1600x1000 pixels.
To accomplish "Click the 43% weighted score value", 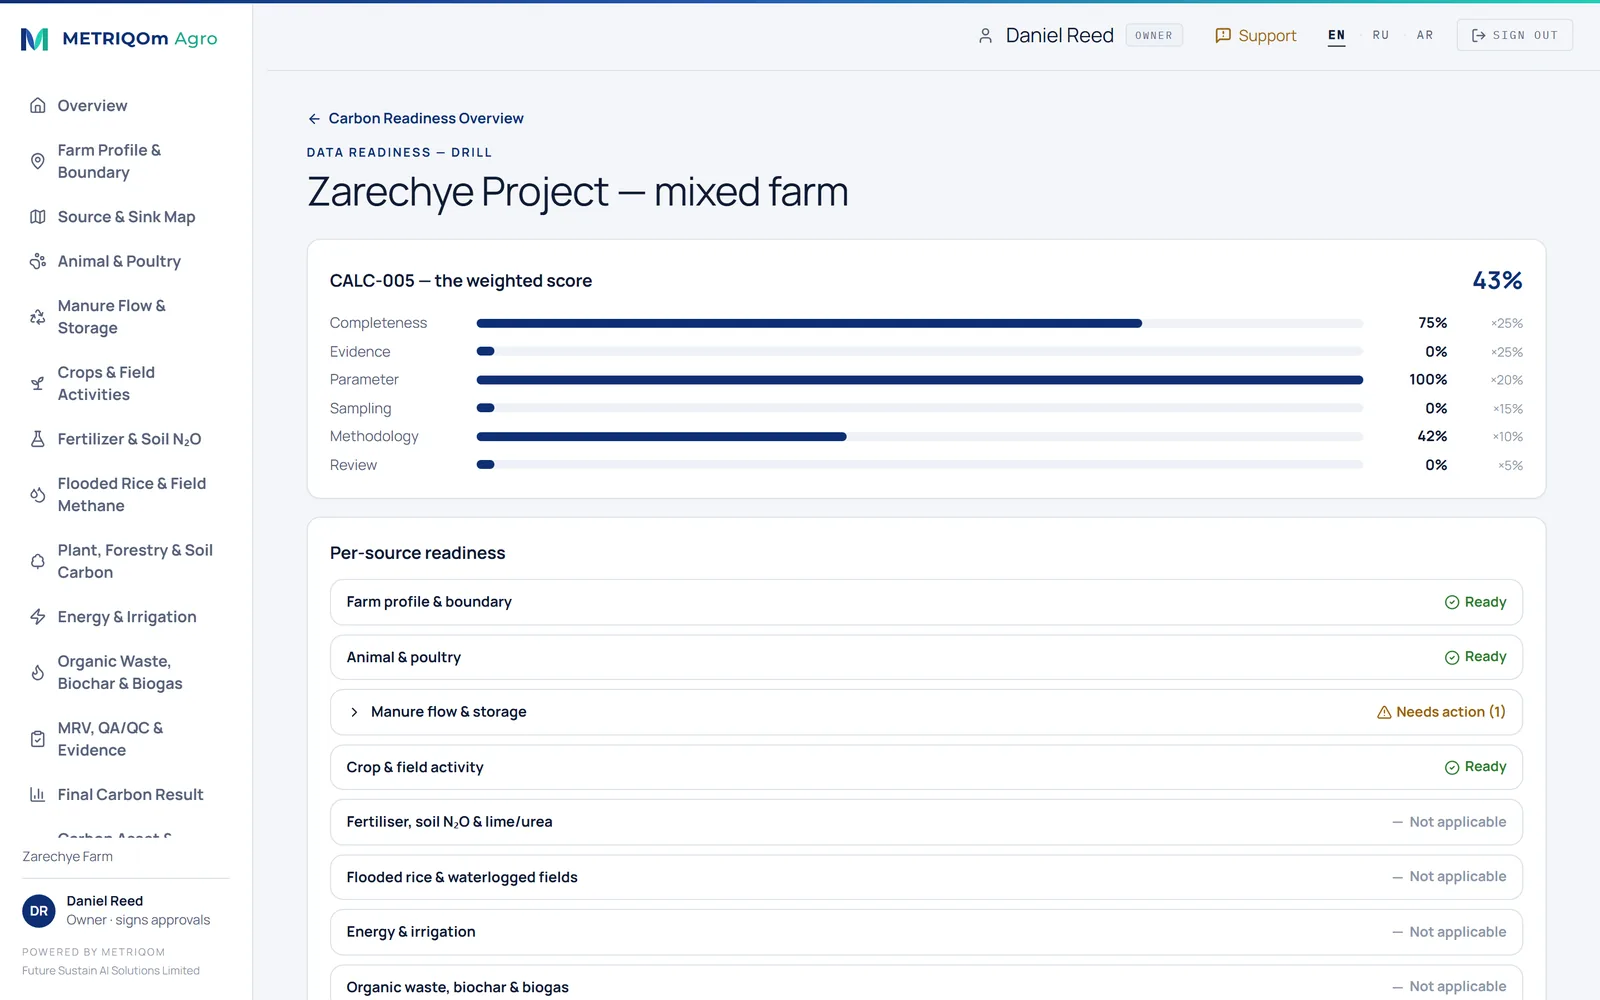I will 1497,281.
